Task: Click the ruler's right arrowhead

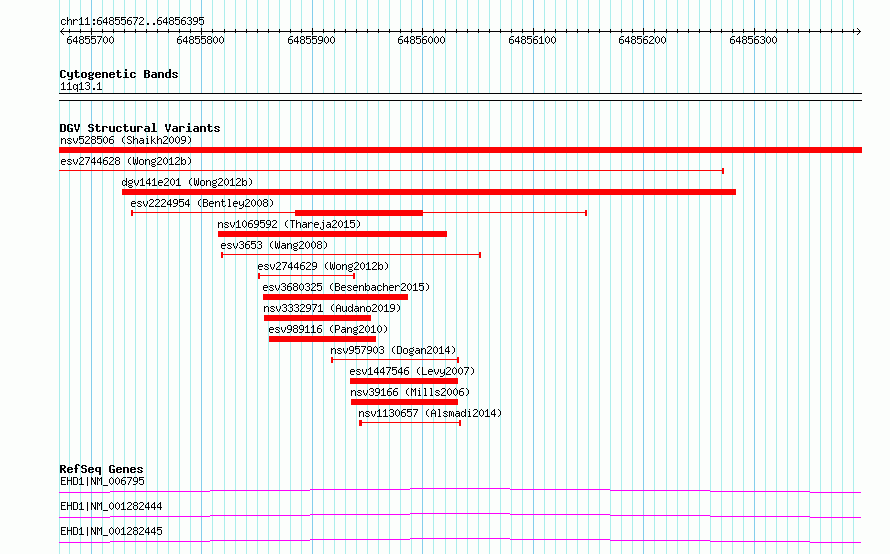Action: [858, 31]
